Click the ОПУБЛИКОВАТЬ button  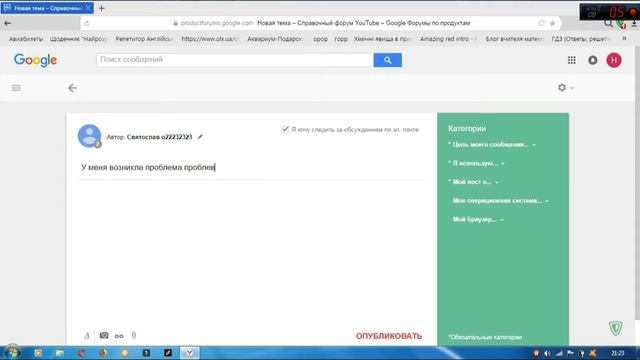389,336
